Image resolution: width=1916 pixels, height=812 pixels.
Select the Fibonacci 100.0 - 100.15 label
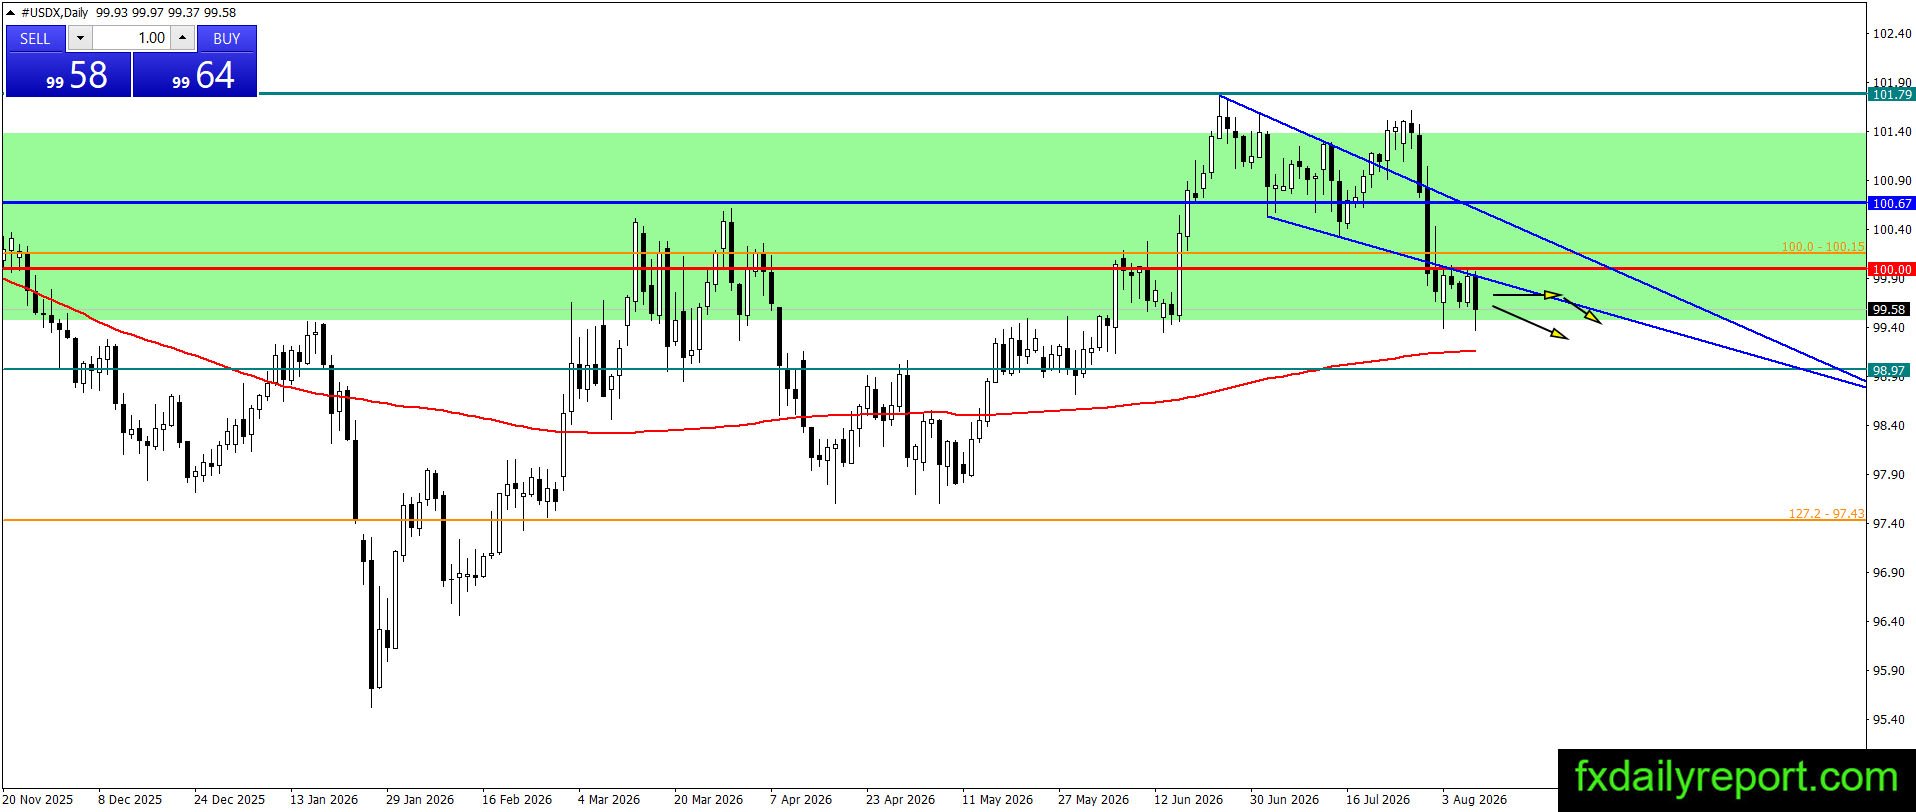tap(1823, 247)
